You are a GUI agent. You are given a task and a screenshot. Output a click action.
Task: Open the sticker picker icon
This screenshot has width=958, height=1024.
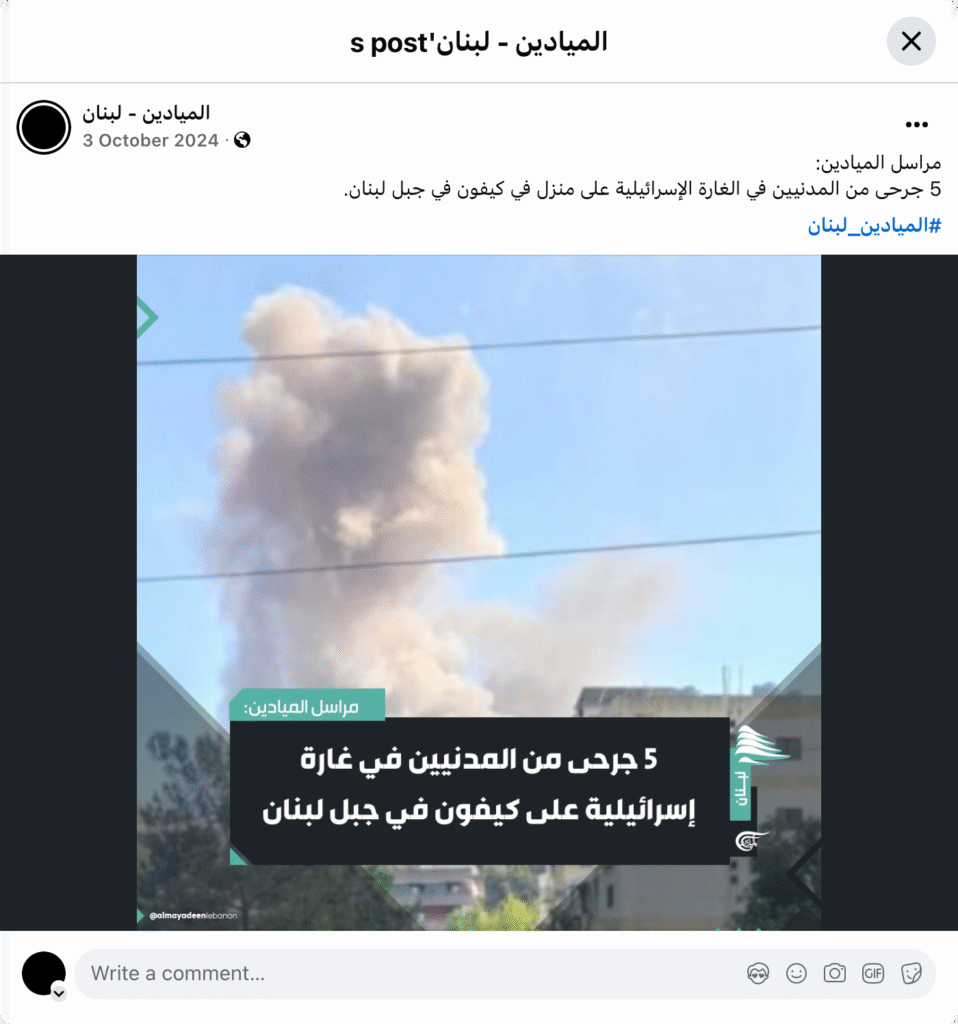point(911,973)
